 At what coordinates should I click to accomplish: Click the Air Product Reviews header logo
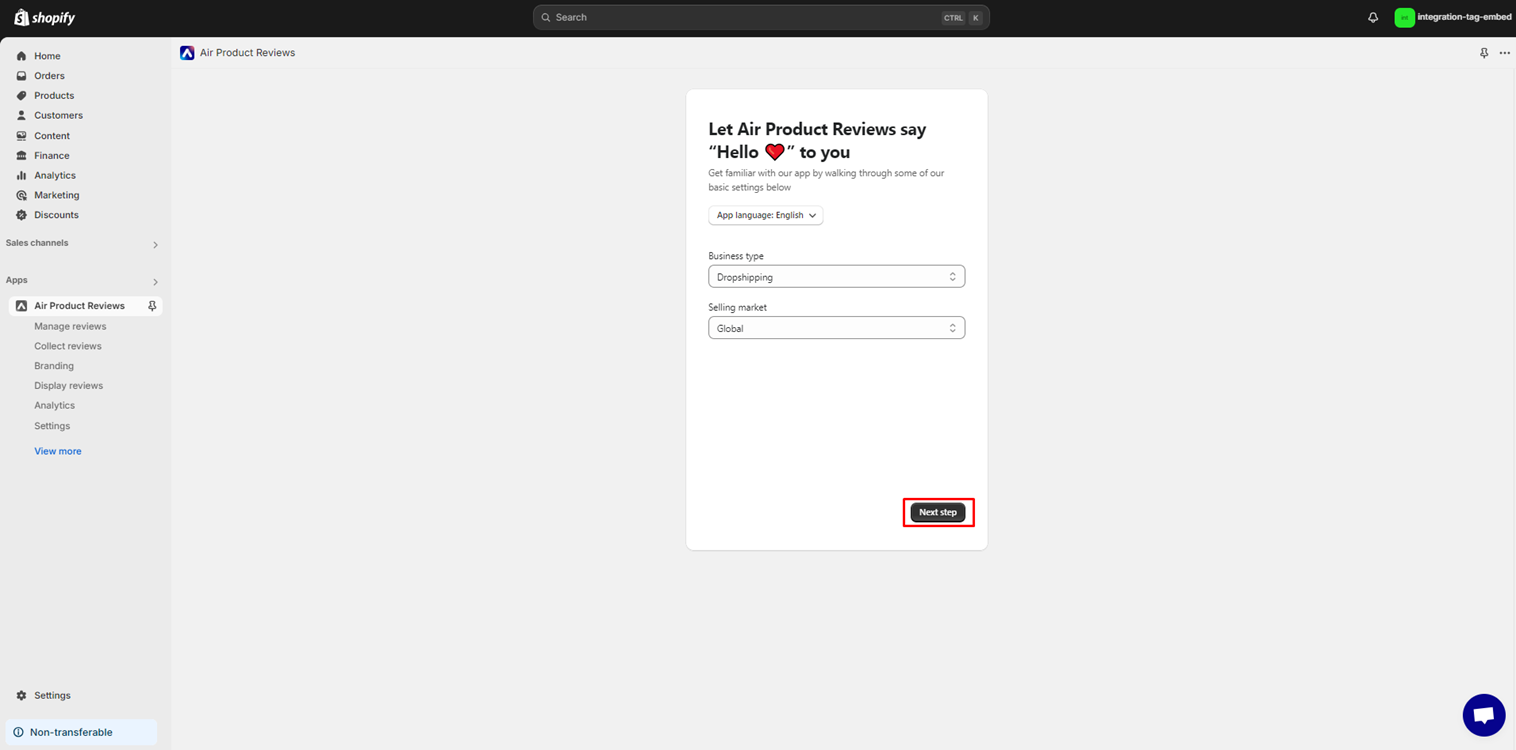[x=187, y=53]
